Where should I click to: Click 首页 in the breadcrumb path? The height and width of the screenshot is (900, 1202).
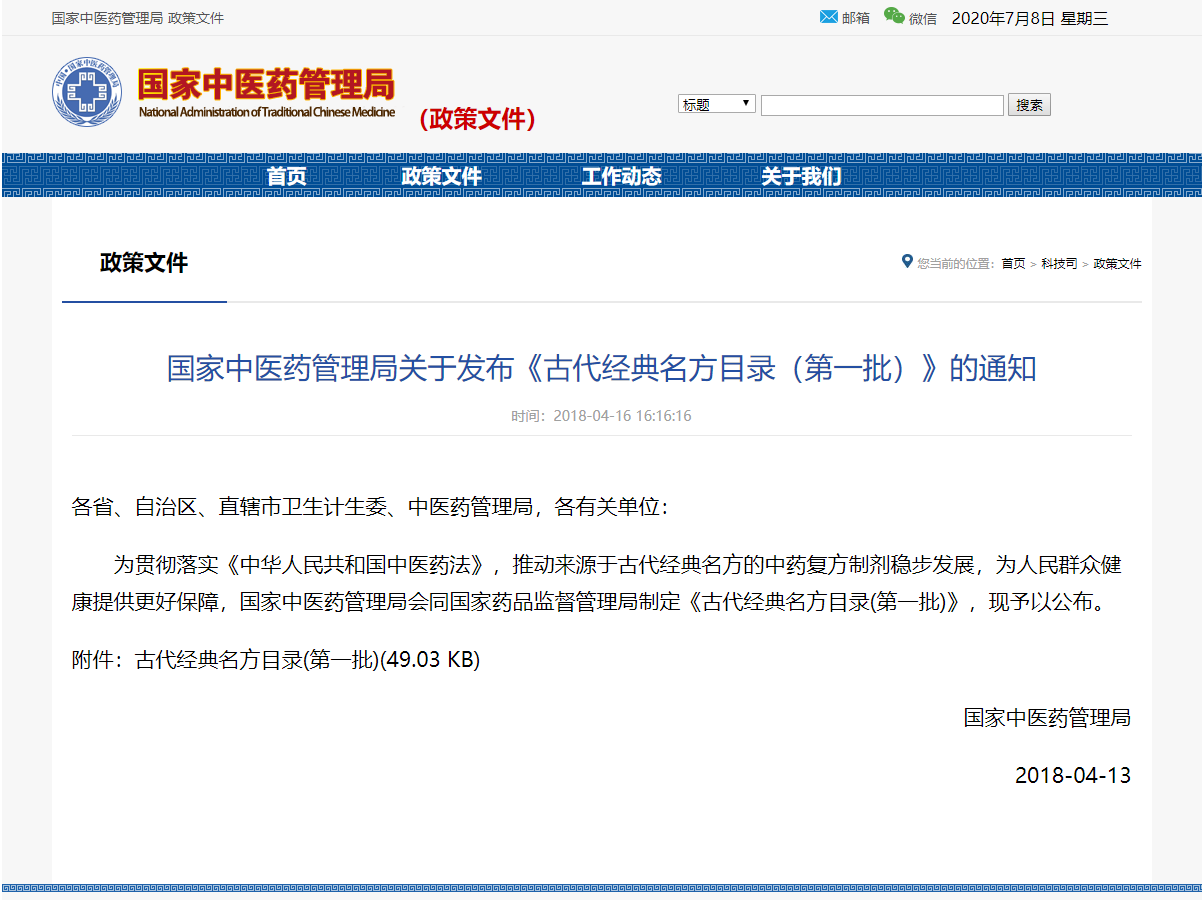(x=1013, y=264)
